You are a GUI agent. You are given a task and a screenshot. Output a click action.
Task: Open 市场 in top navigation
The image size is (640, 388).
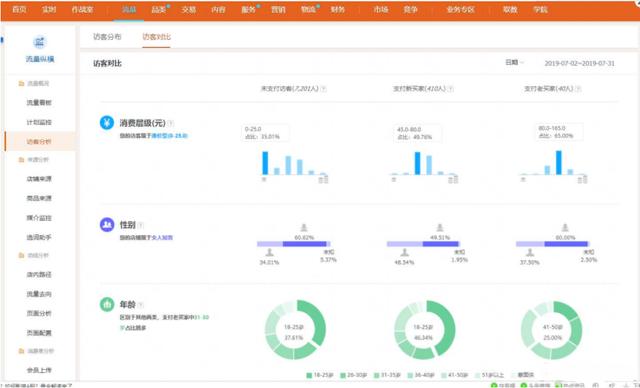coord(381,9)
